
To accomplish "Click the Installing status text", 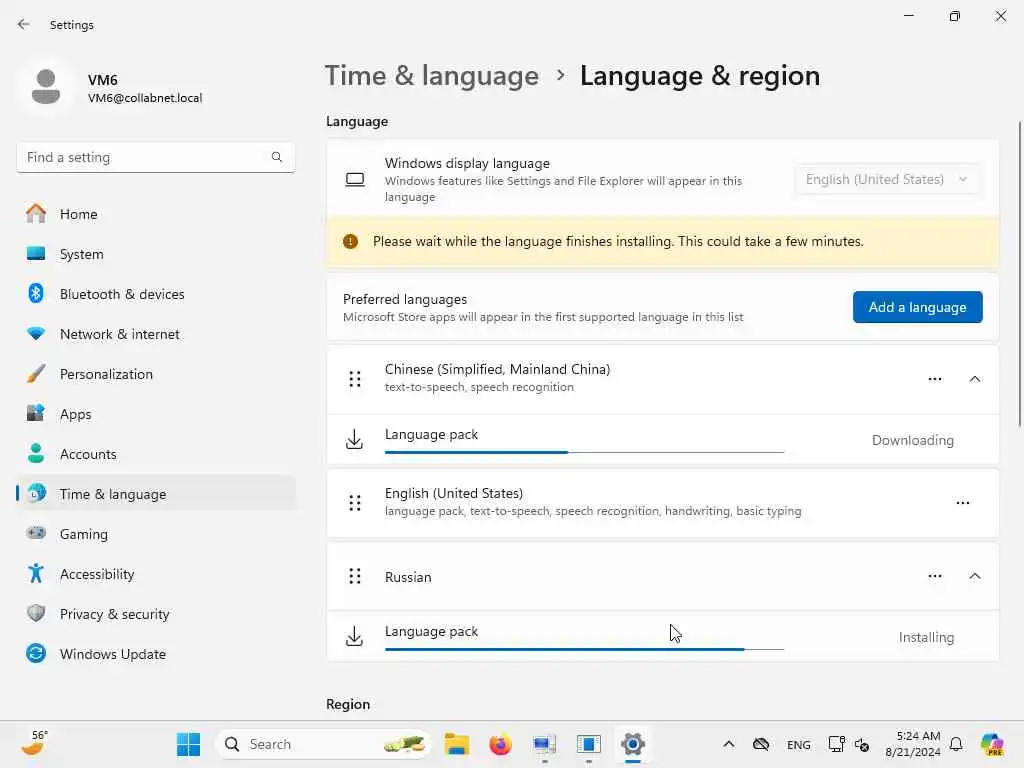I will pyautogui.click(x=926, y=637).
